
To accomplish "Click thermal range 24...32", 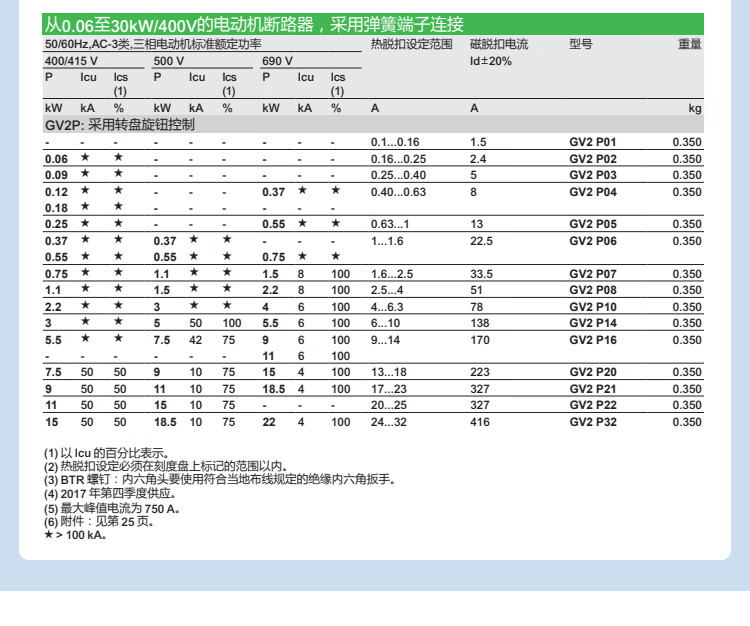I will coord(388,422).
